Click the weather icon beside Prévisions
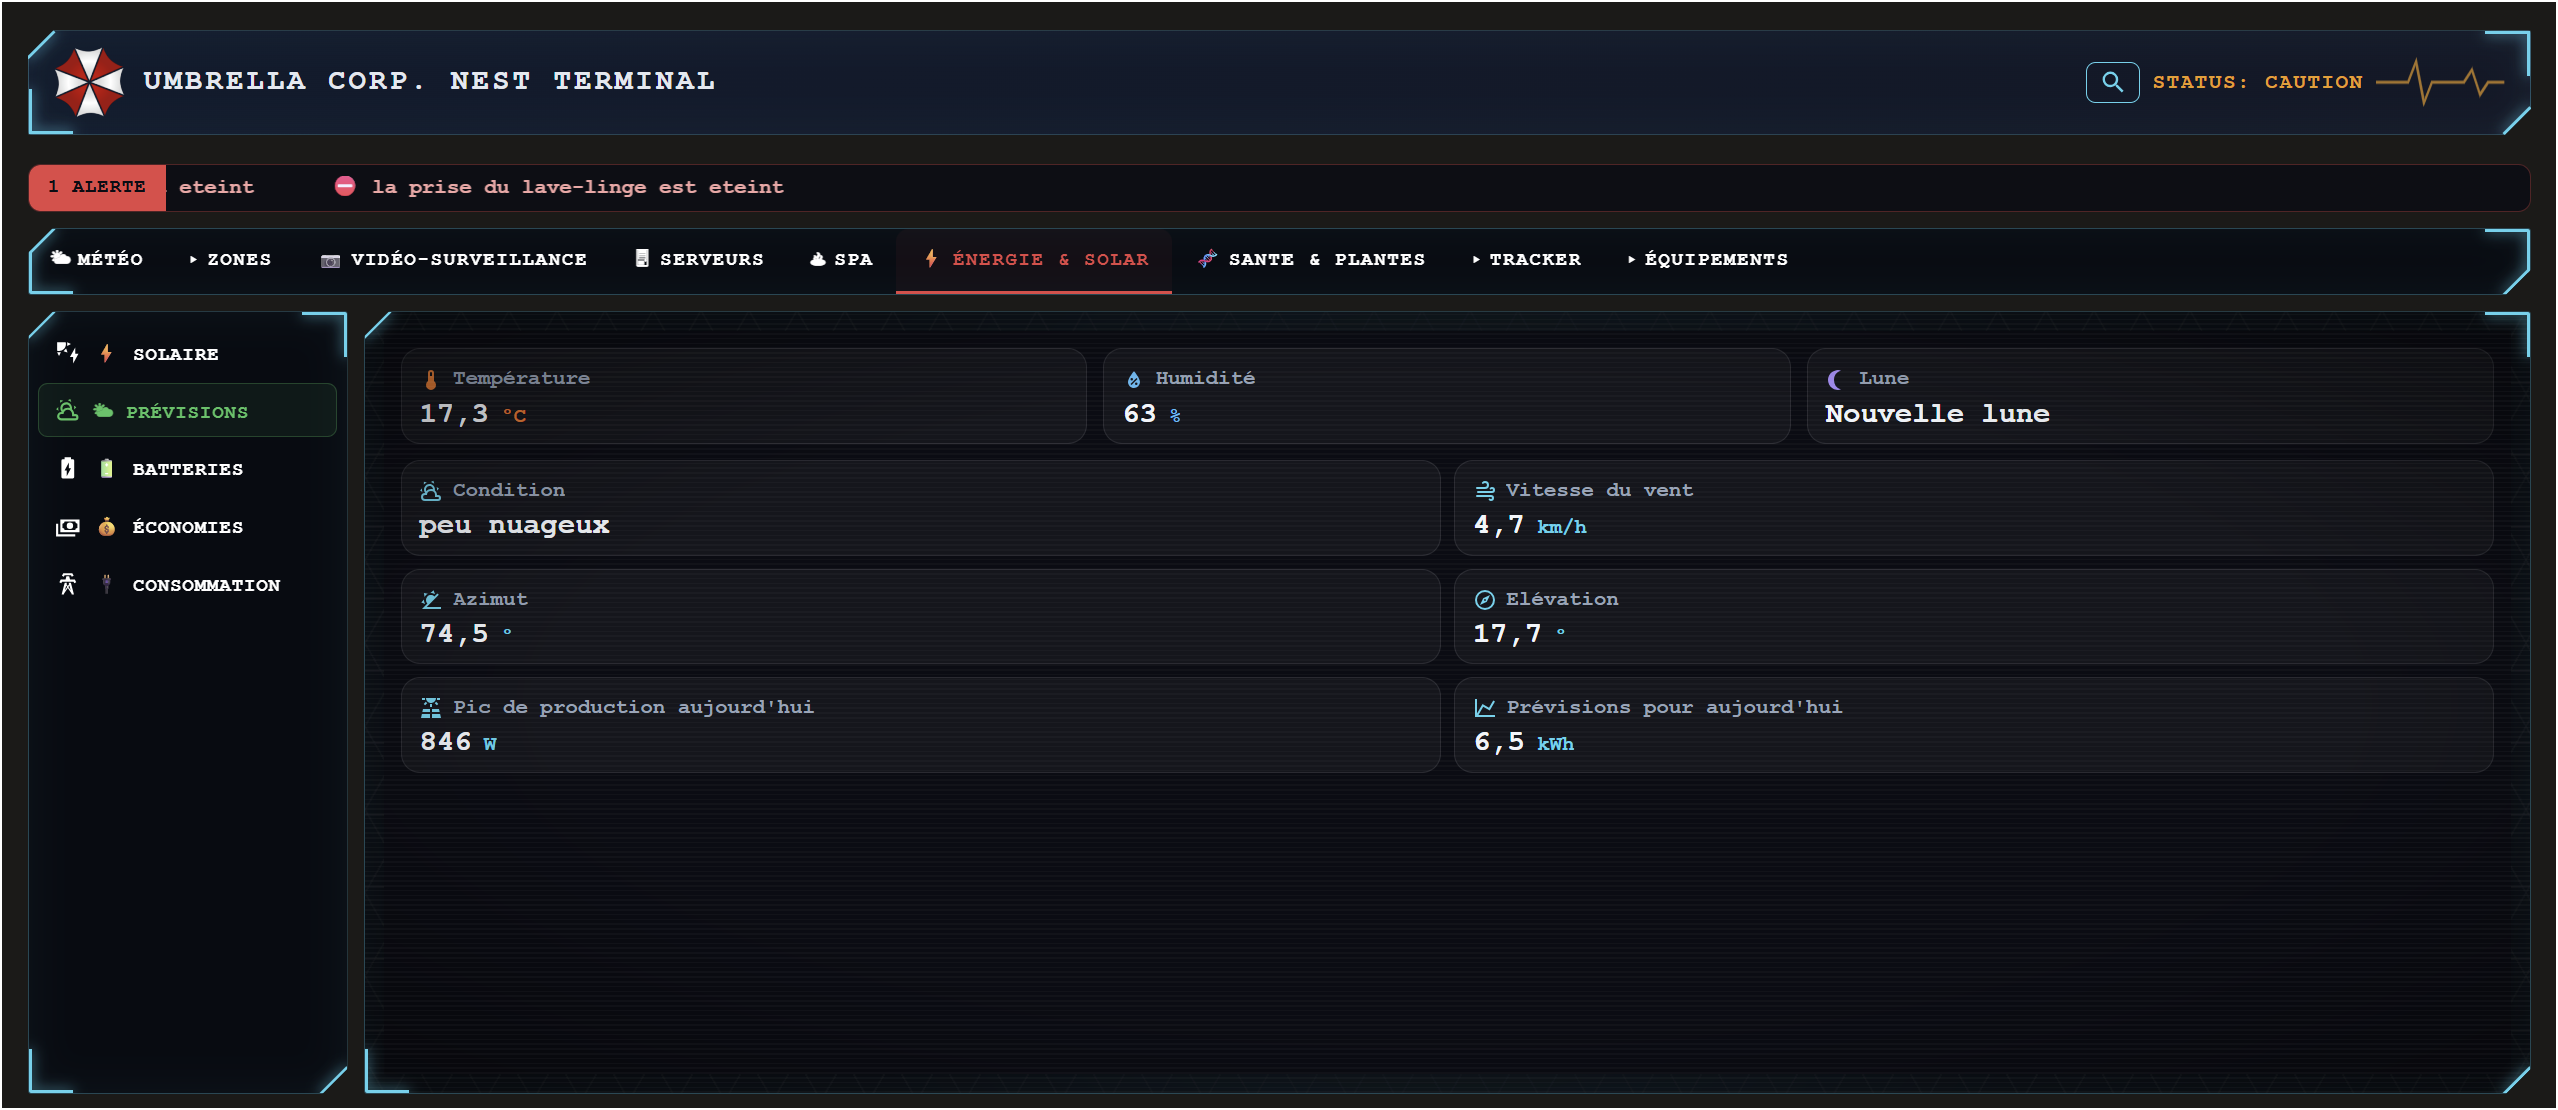This screenshot has height=1110, width=2558. click(x=67, y=410)
